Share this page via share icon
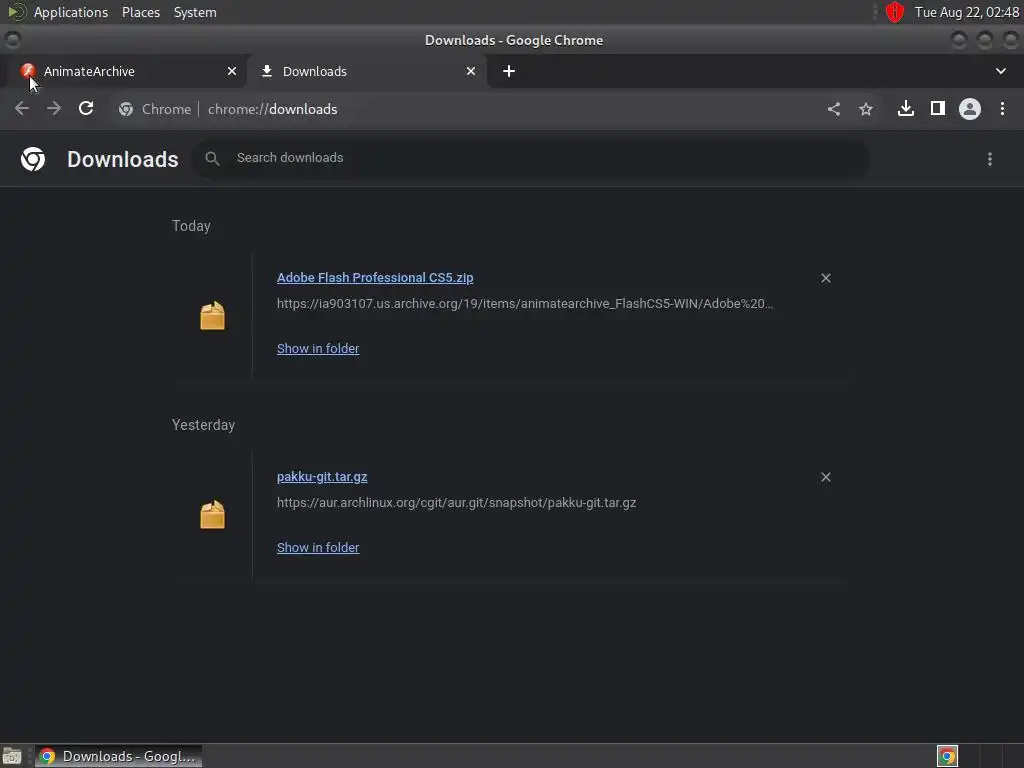Viewport: 1024px width, 768px height. pyautogui.click(x=834, y=109)
